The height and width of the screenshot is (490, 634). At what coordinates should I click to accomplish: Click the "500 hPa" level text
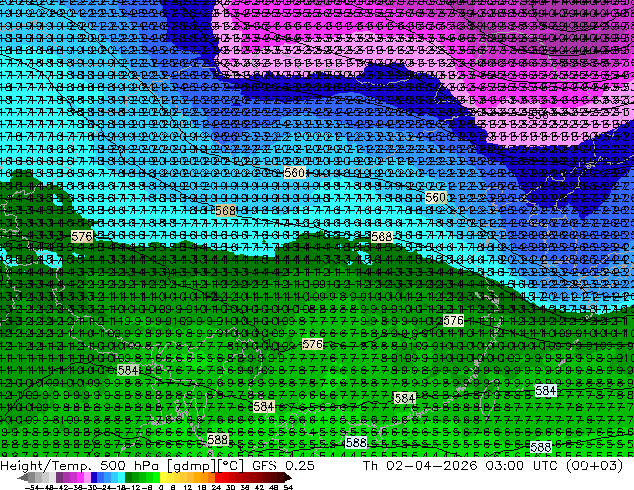pyautogui.click(x=130, y=466)
